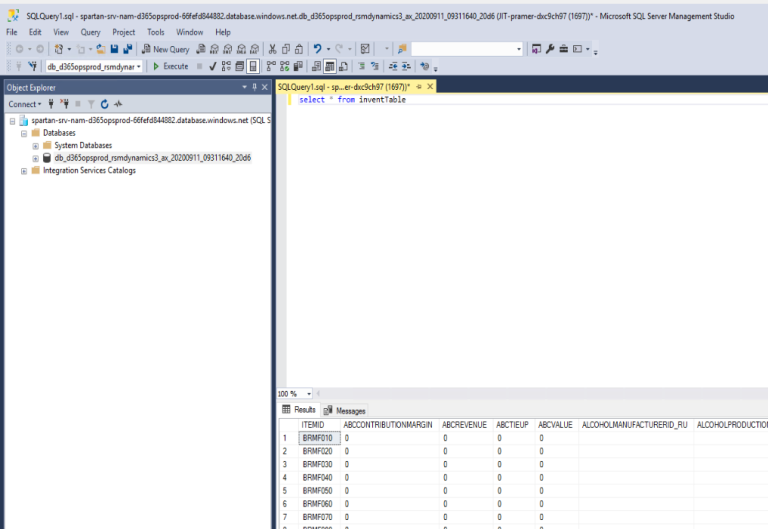
Task: Toggle Results to Grid output mode
Action: pyautogui.click(x=328, y=66)
